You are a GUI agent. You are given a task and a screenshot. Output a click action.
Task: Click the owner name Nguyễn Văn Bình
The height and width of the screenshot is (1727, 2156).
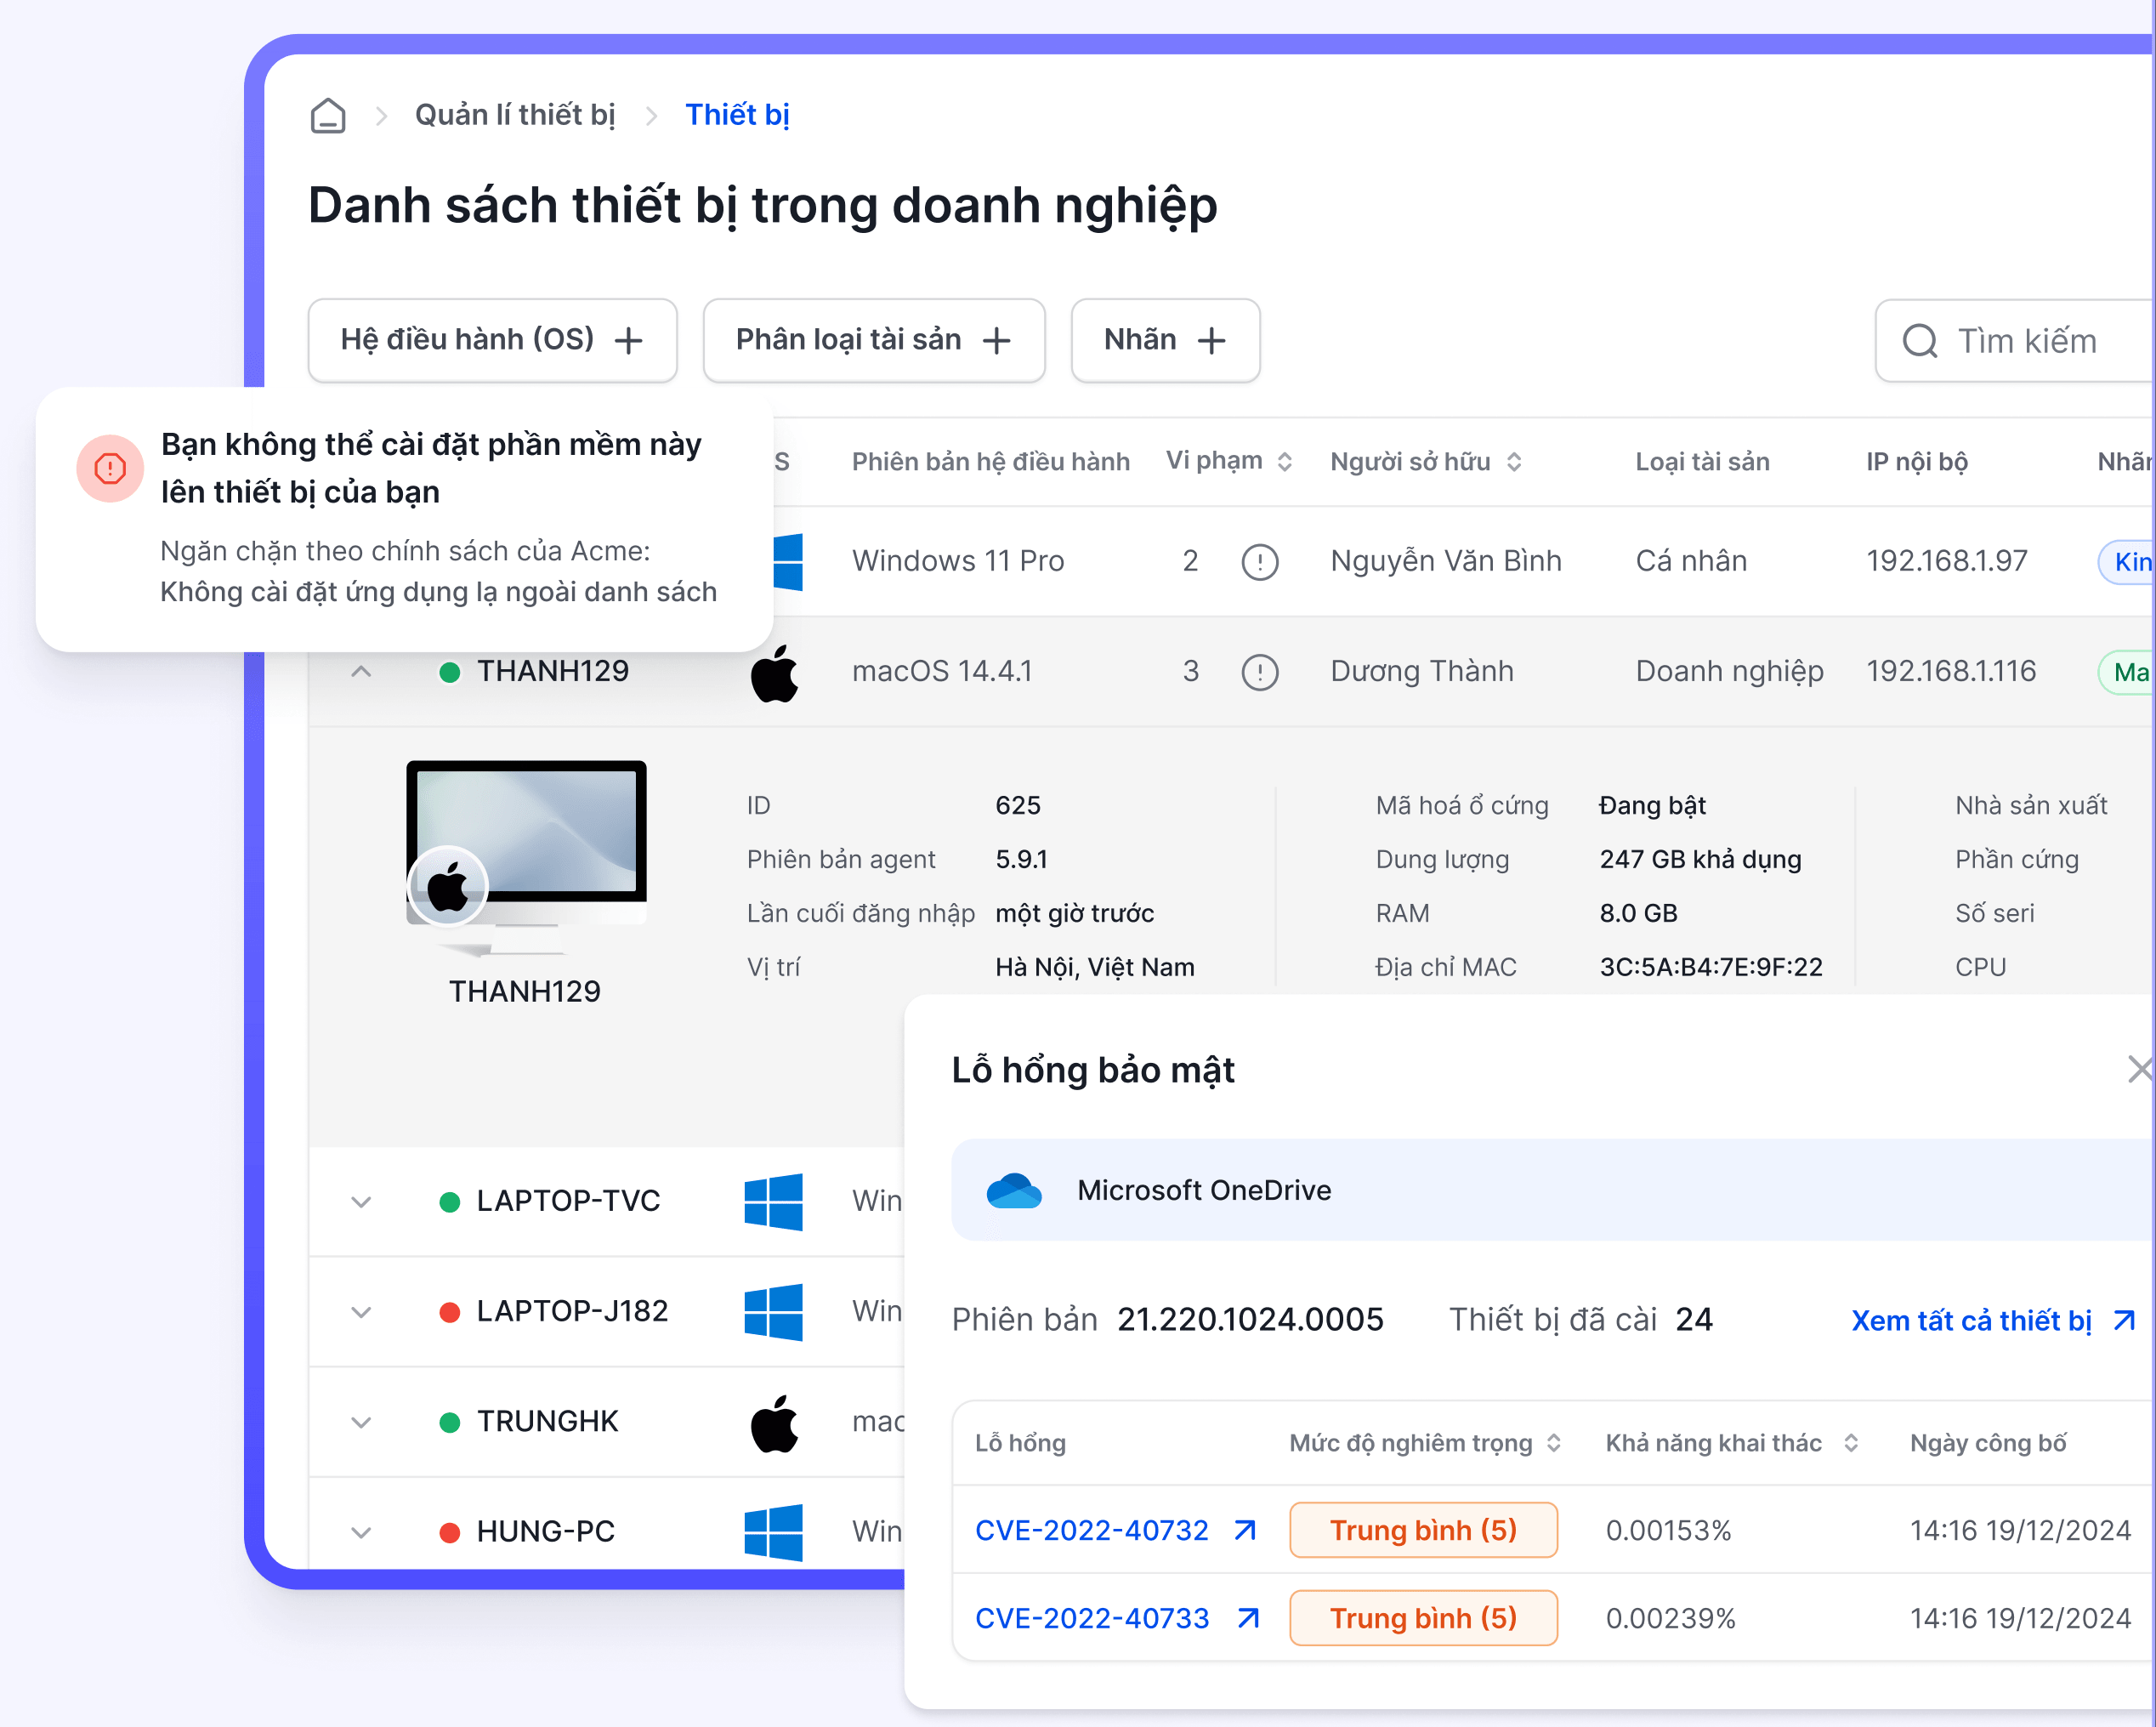[x=1446, y=561]
